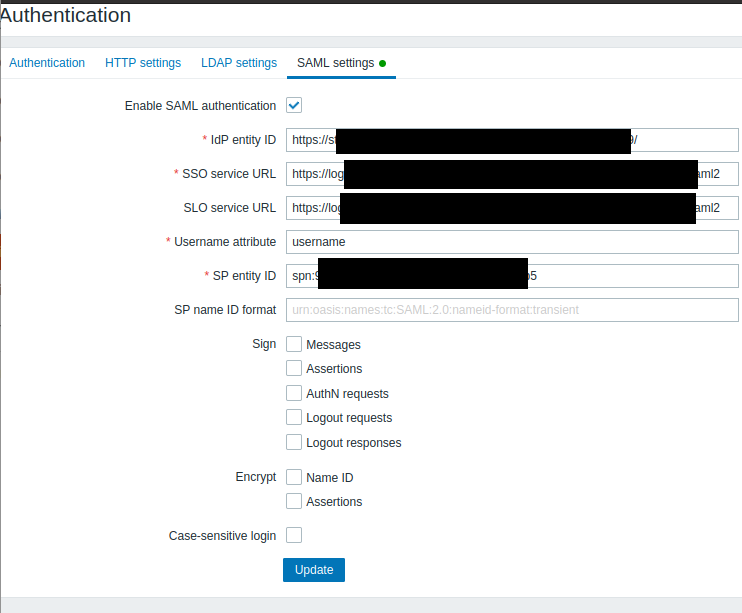Click the Logout requests label

pyautogui.click(x=349, y=418)
